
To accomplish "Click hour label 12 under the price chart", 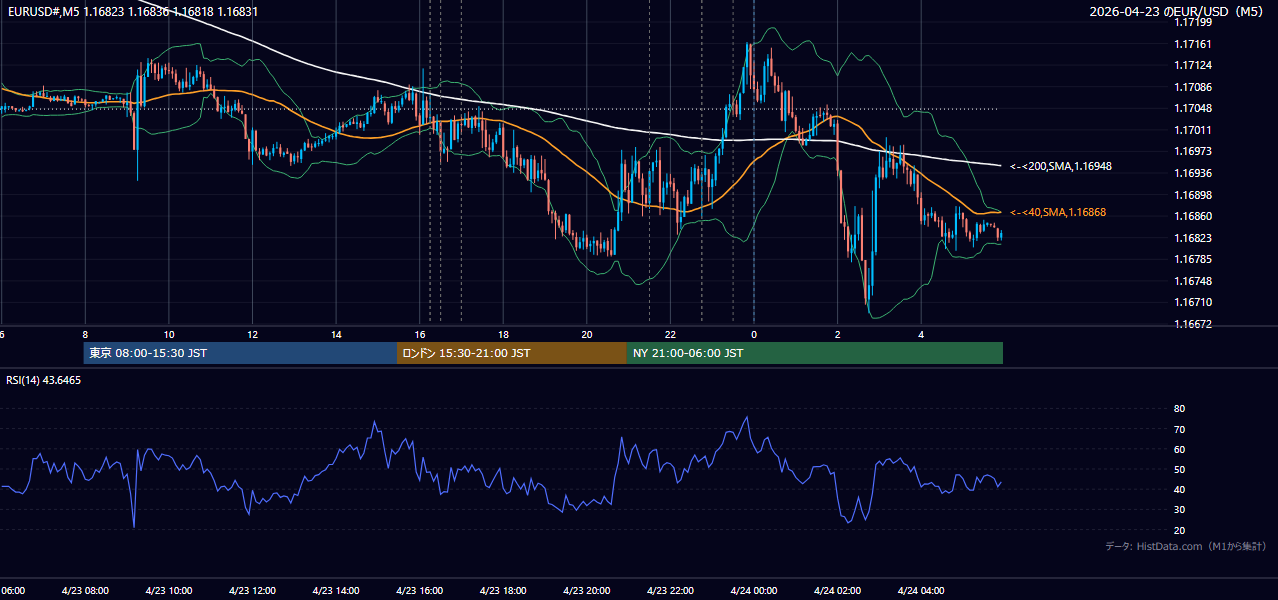I will 253,334.
